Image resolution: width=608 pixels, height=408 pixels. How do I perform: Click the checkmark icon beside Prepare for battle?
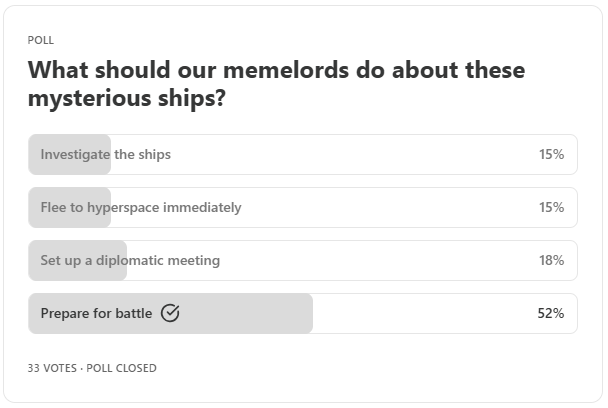coord(170,314)
